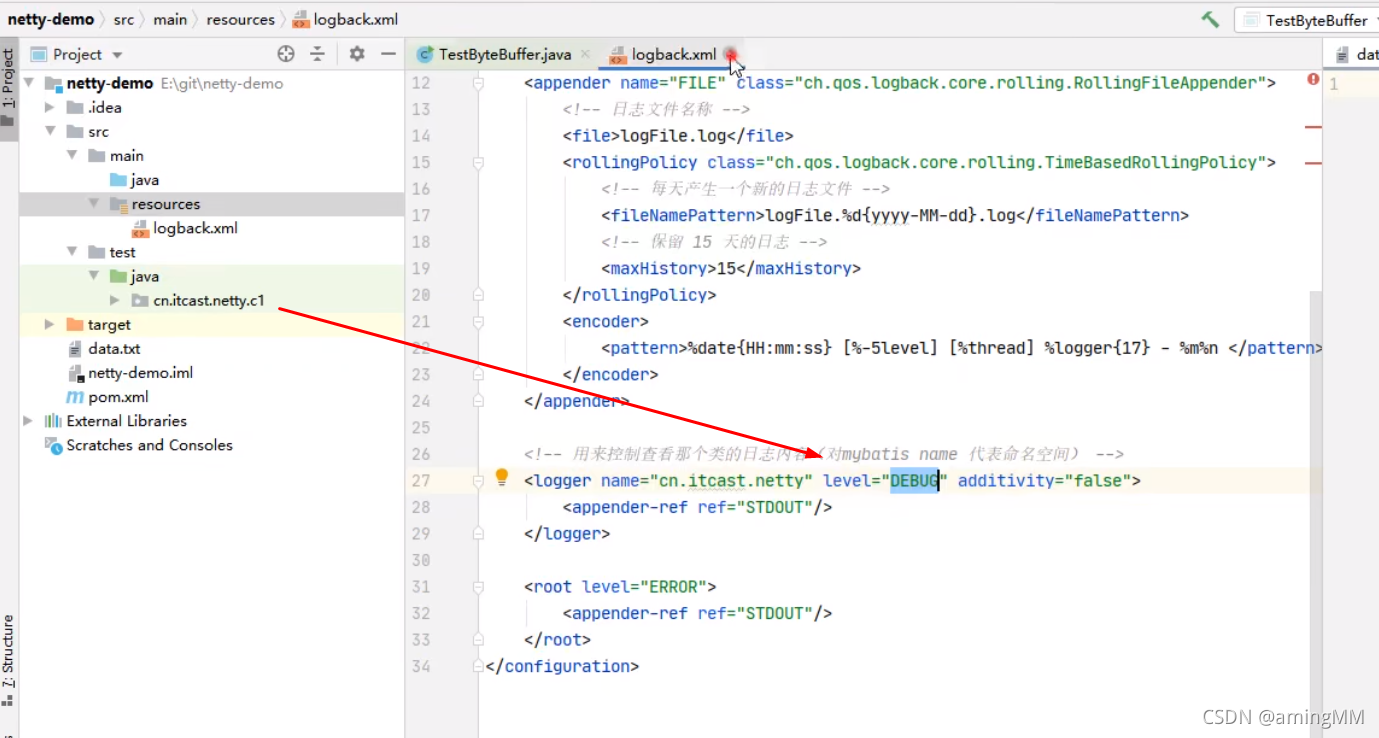
Task: Hide the Project panel with minus icon
Action: point(388,54)
